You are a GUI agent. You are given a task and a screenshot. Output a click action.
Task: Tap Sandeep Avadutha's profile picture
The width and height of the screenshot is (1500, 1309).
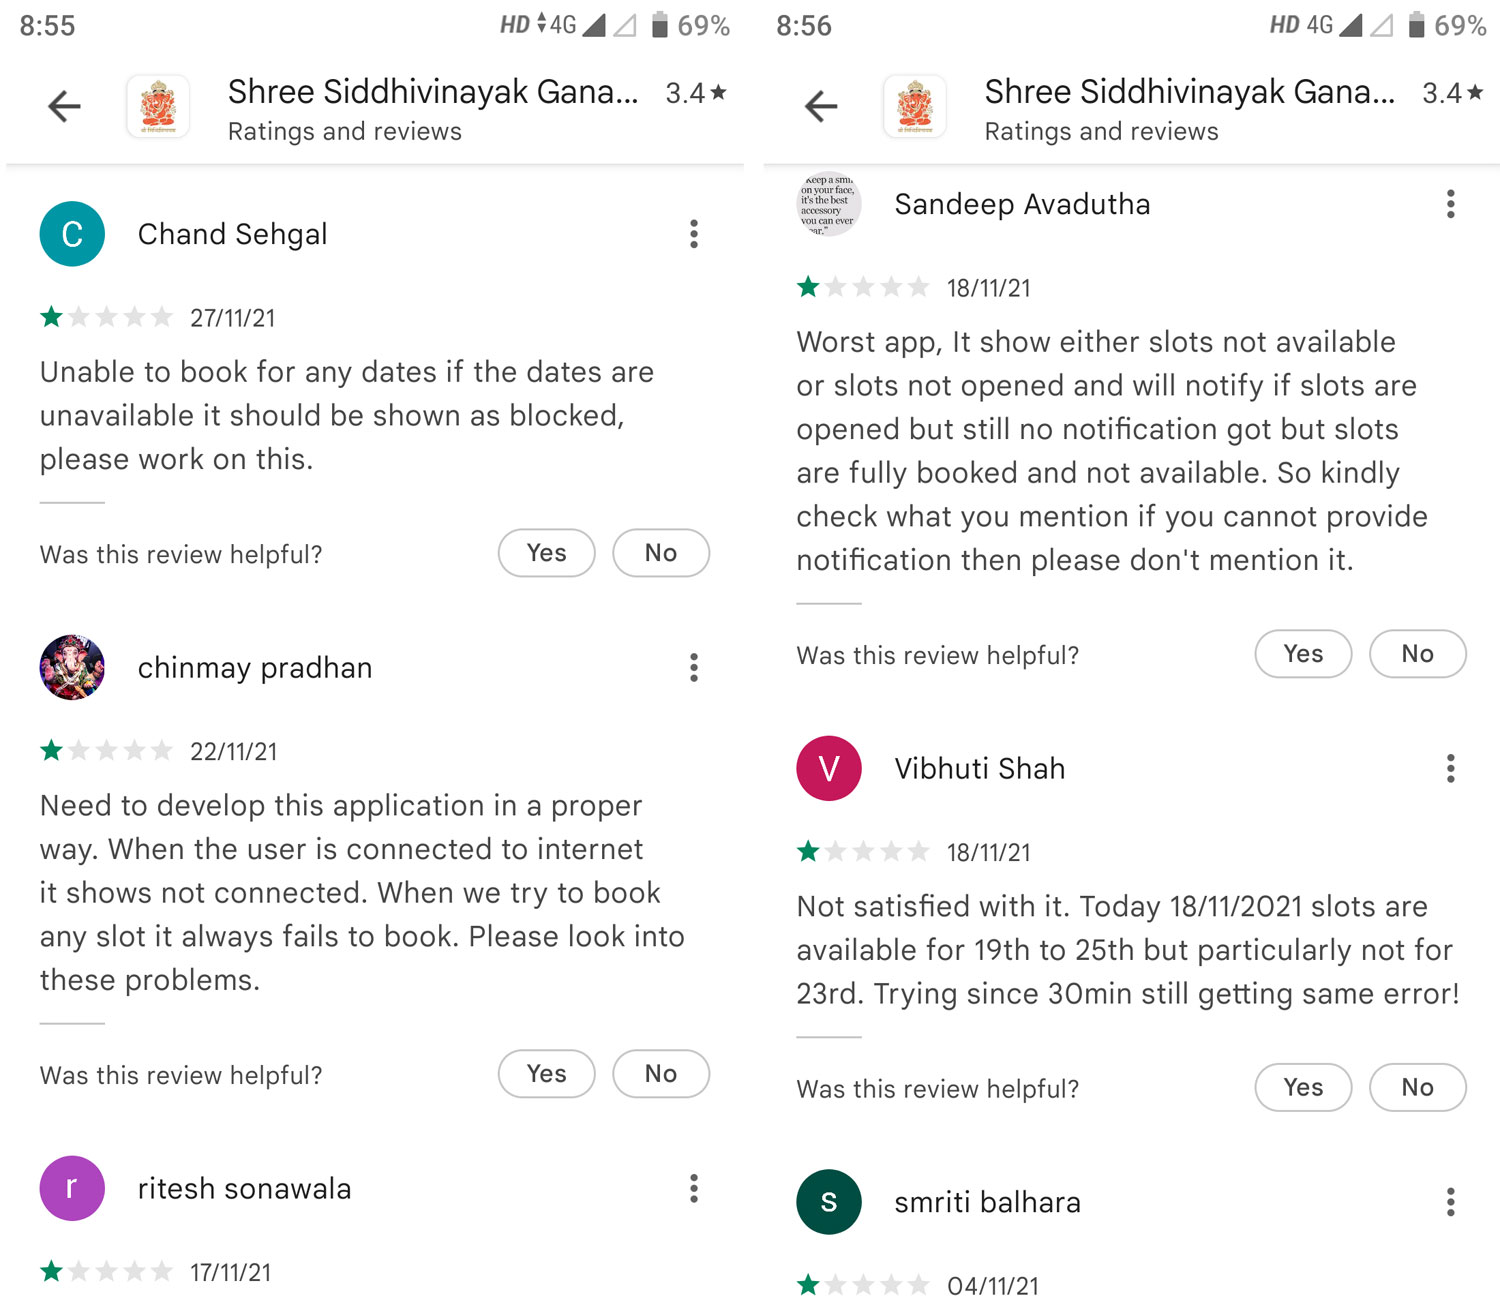(x=828, y=205)
